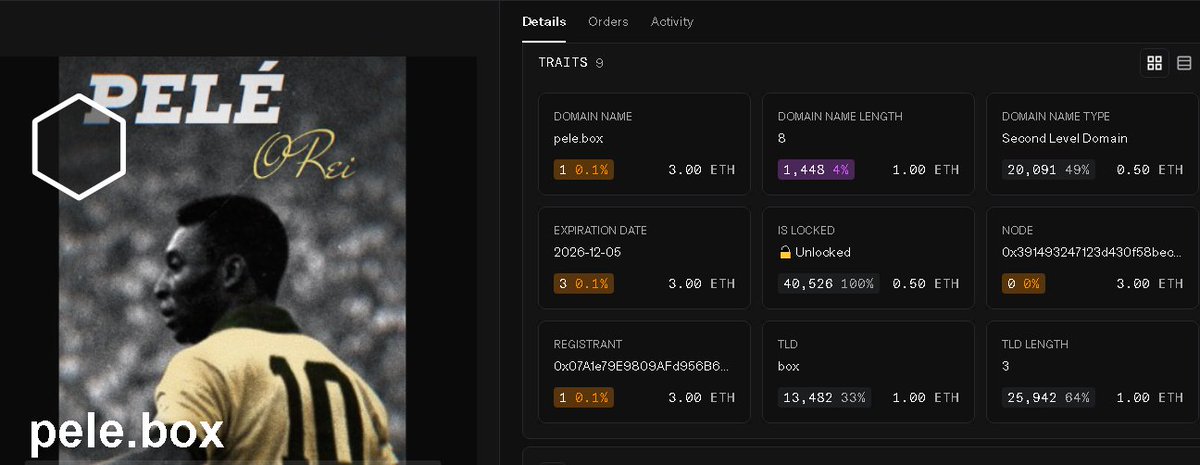
Task: Click the TLD Length trait card
Action: pos(1092,372)
